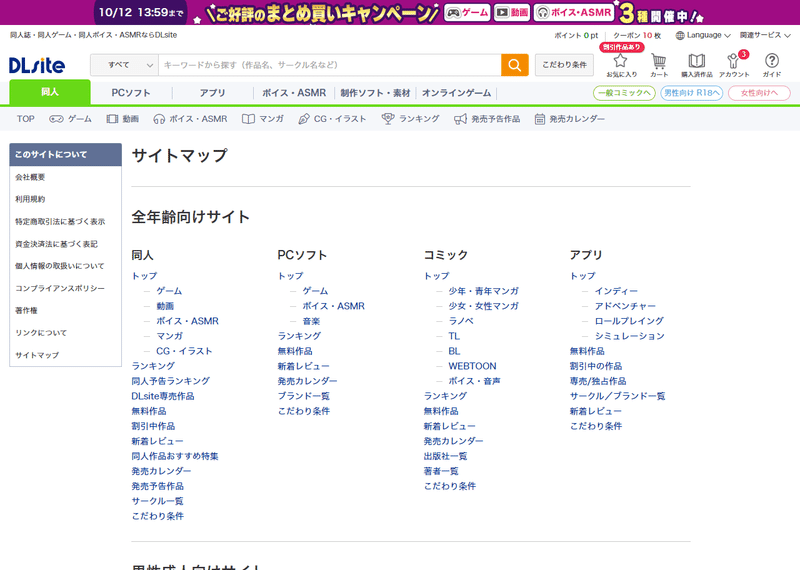The width and height of the screenshot is (800, 570).
Task: Open favorites star icon
Action: pyautogui.click(x=621, y=61)
